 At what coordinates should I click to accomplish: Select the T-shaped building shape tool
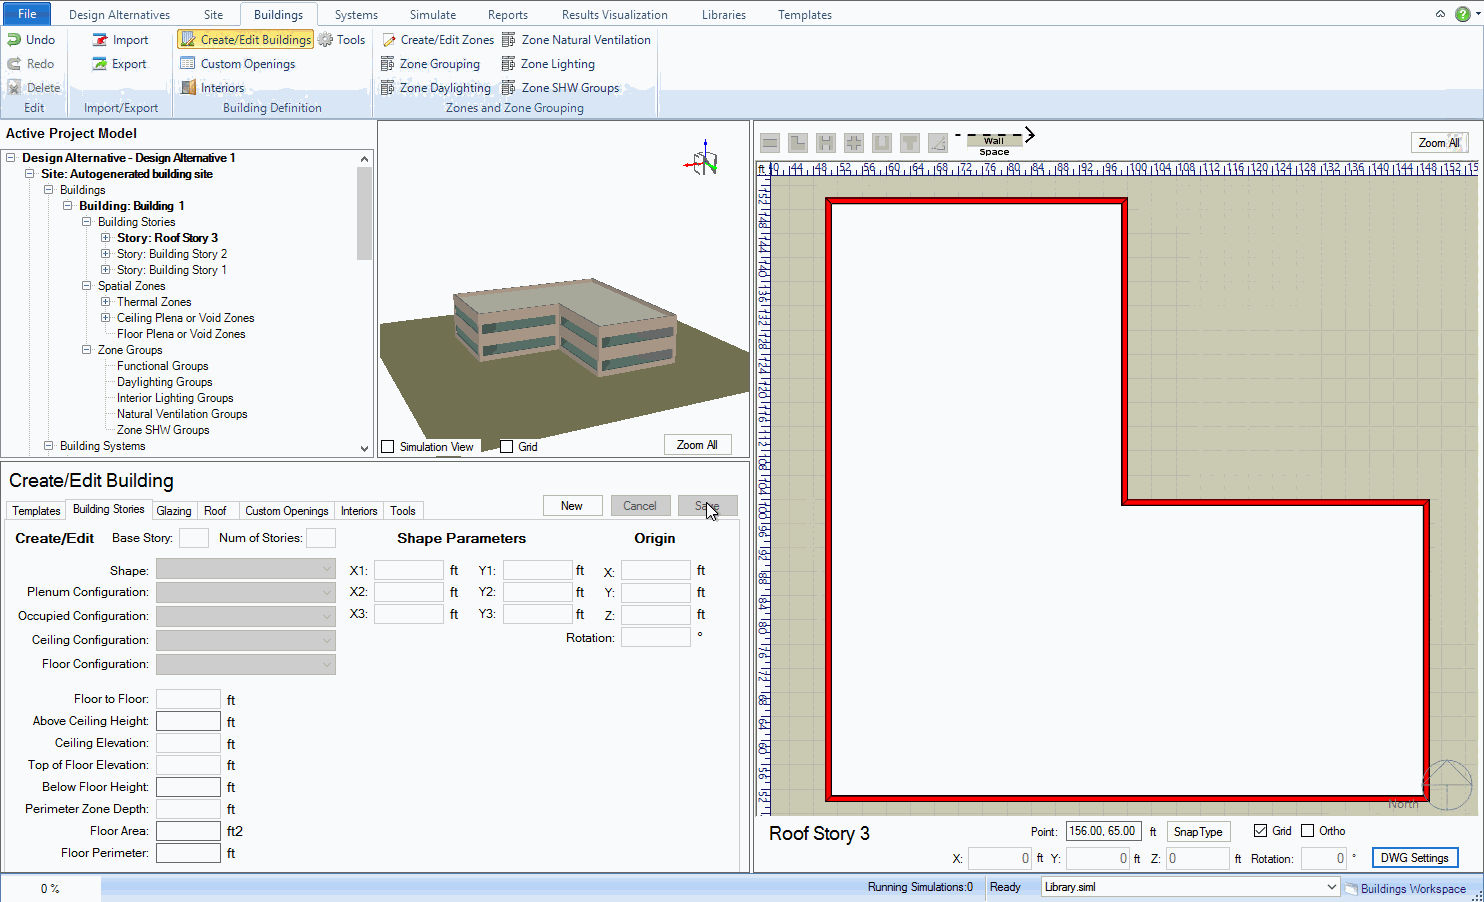click(909, 143)
